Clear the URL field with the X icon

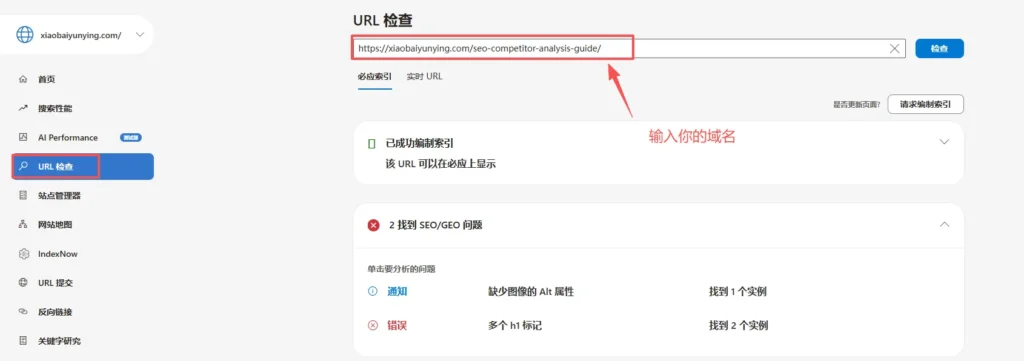895,48
